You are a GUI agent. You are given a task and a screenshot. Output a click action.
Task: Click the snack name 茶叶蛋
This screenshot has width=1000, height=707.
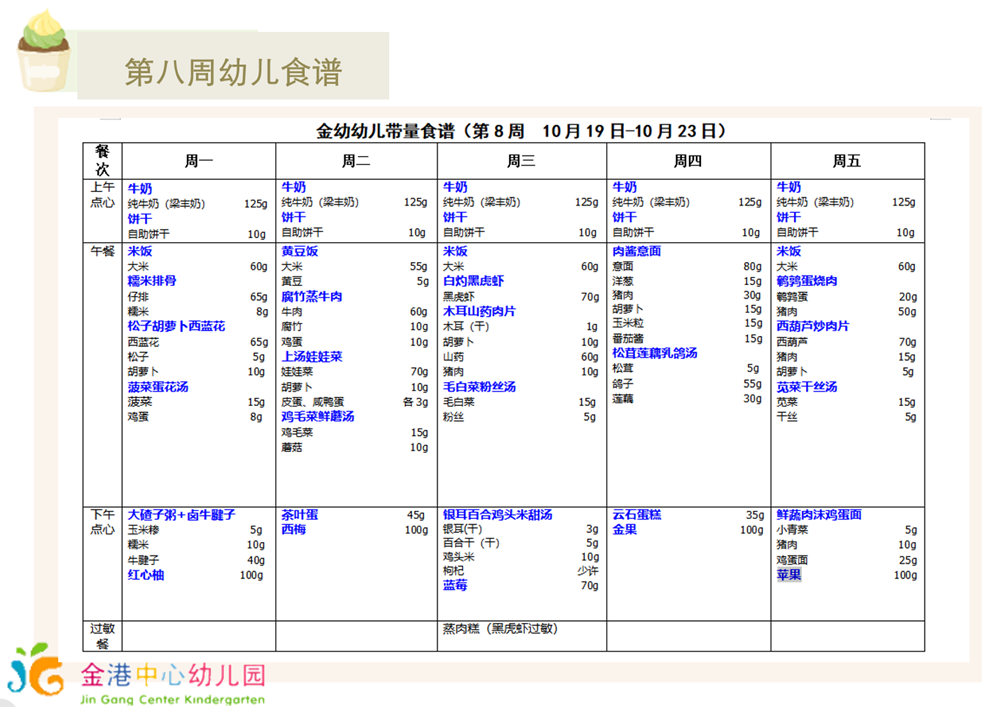[x=300, y=515]
